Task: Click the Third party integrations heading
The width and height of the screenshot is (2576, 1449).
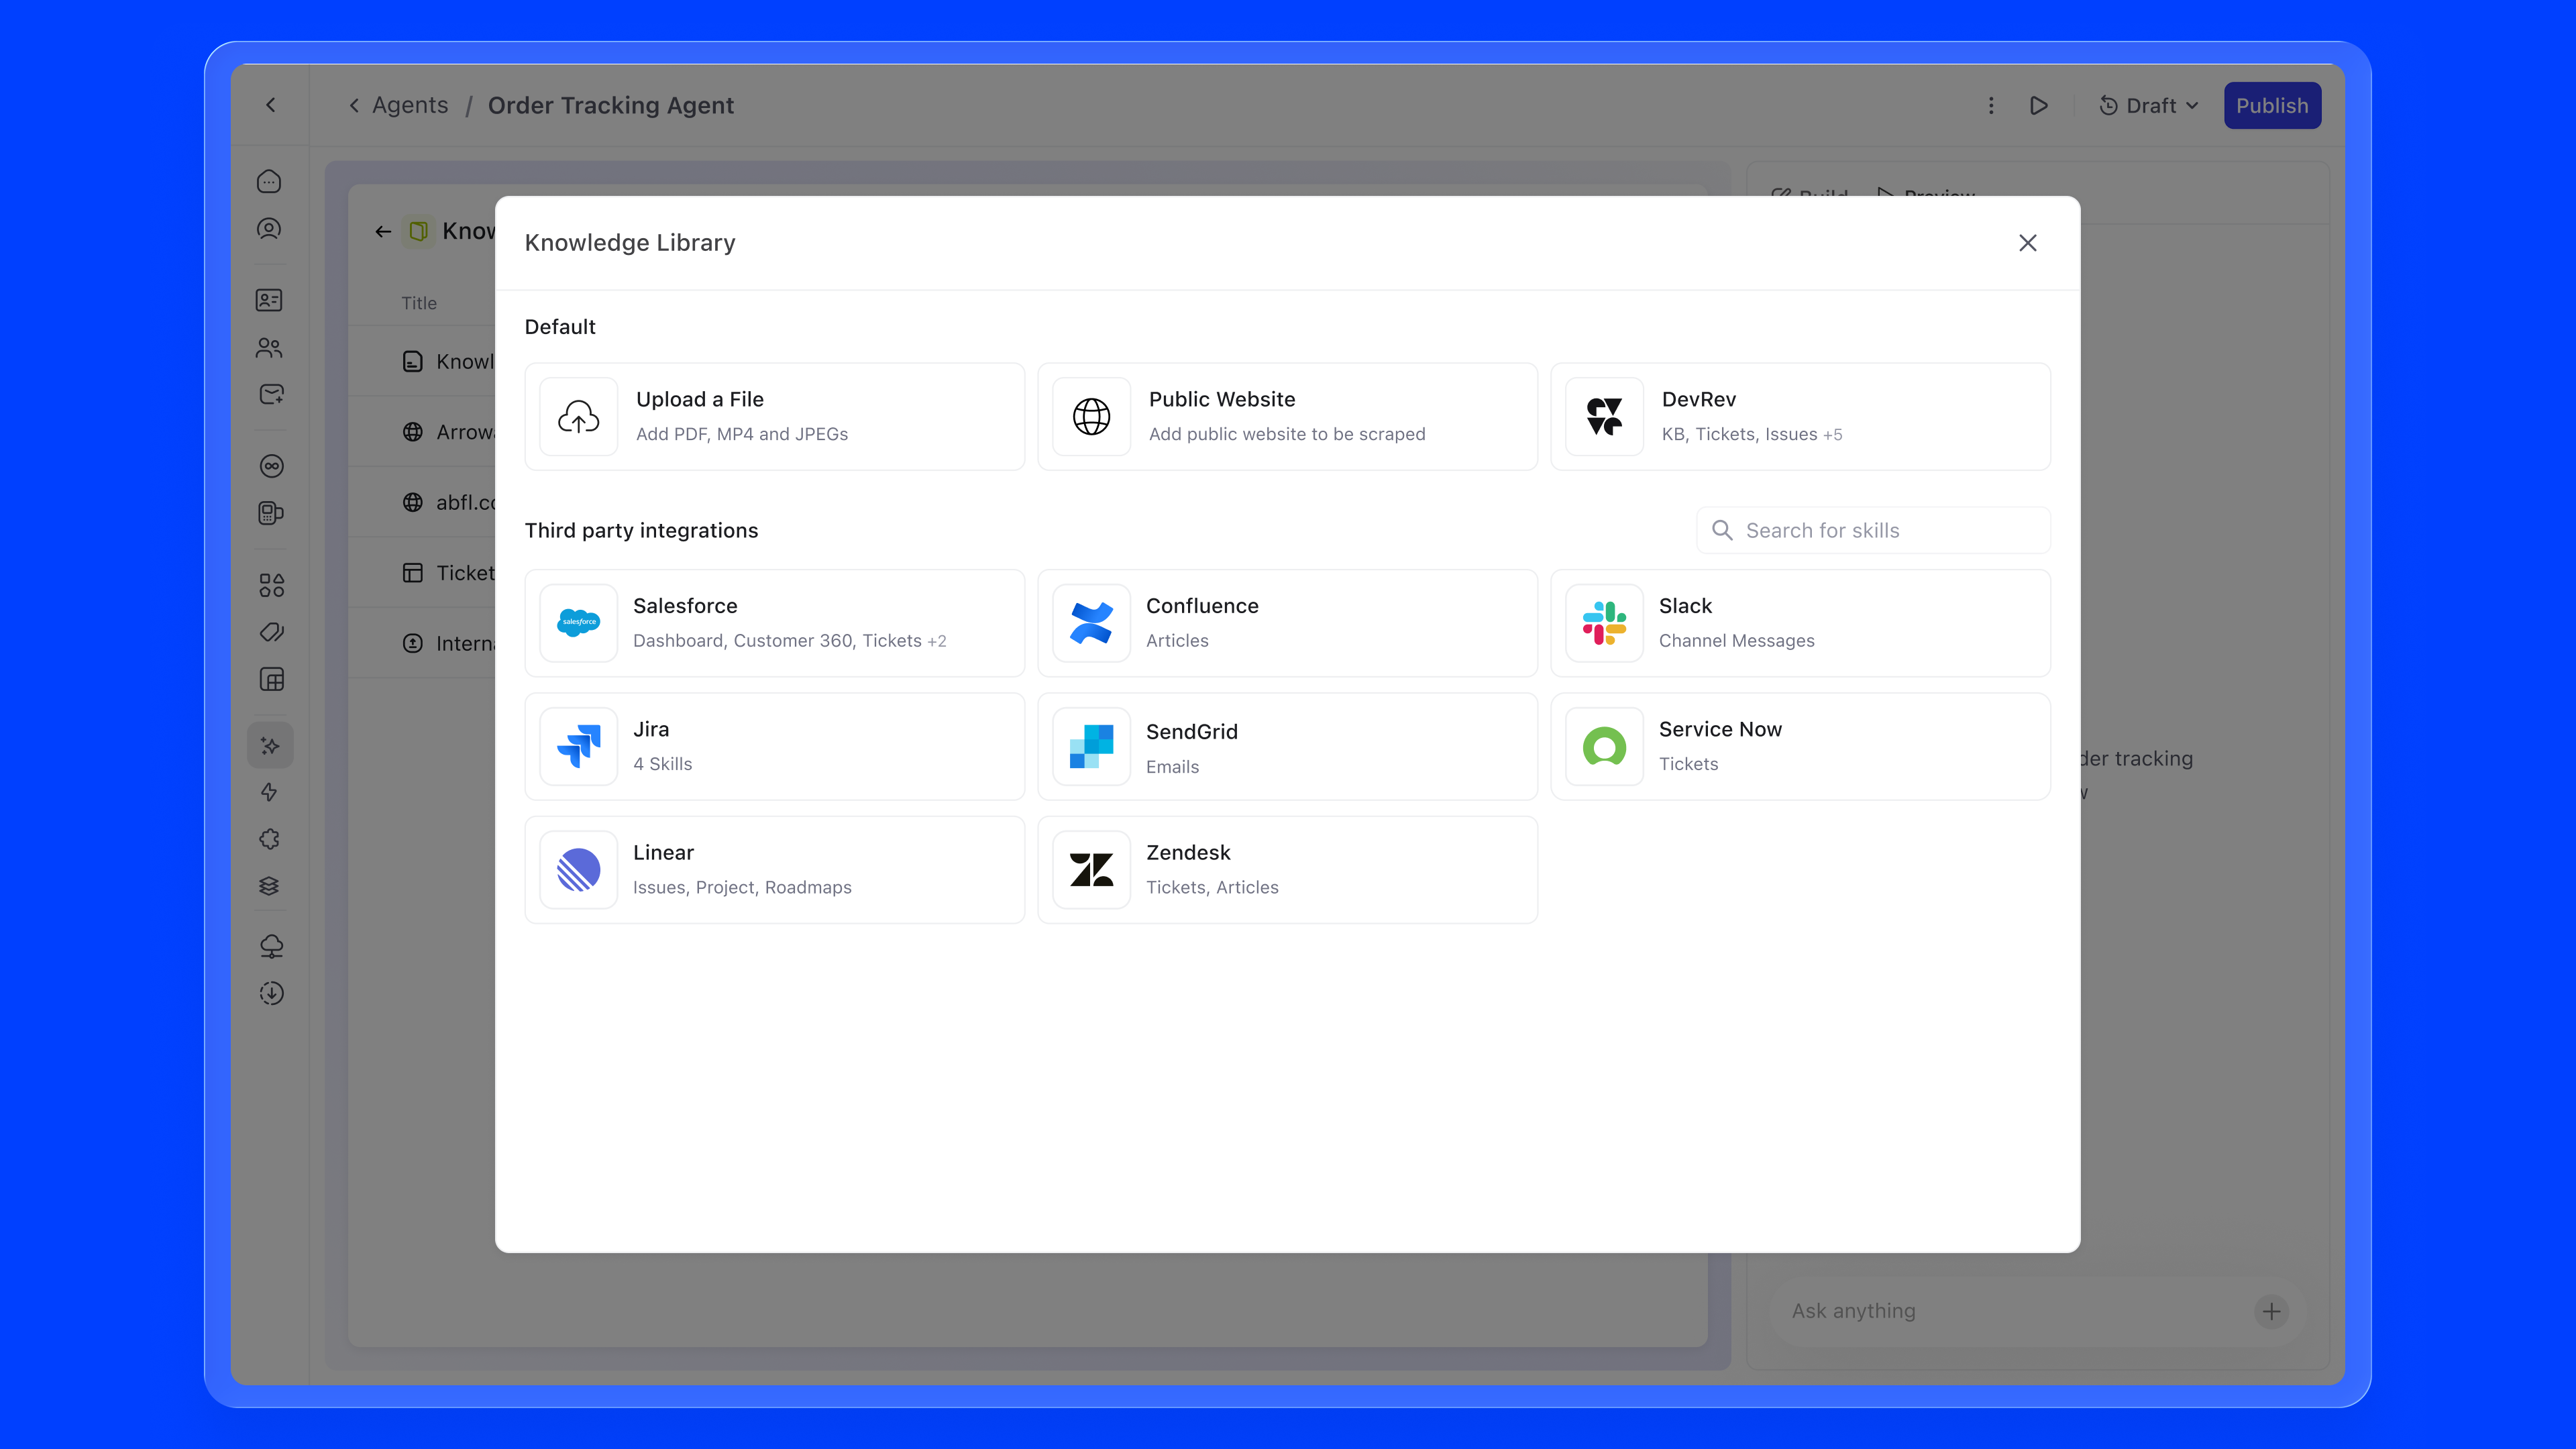Action: (642, 530)
